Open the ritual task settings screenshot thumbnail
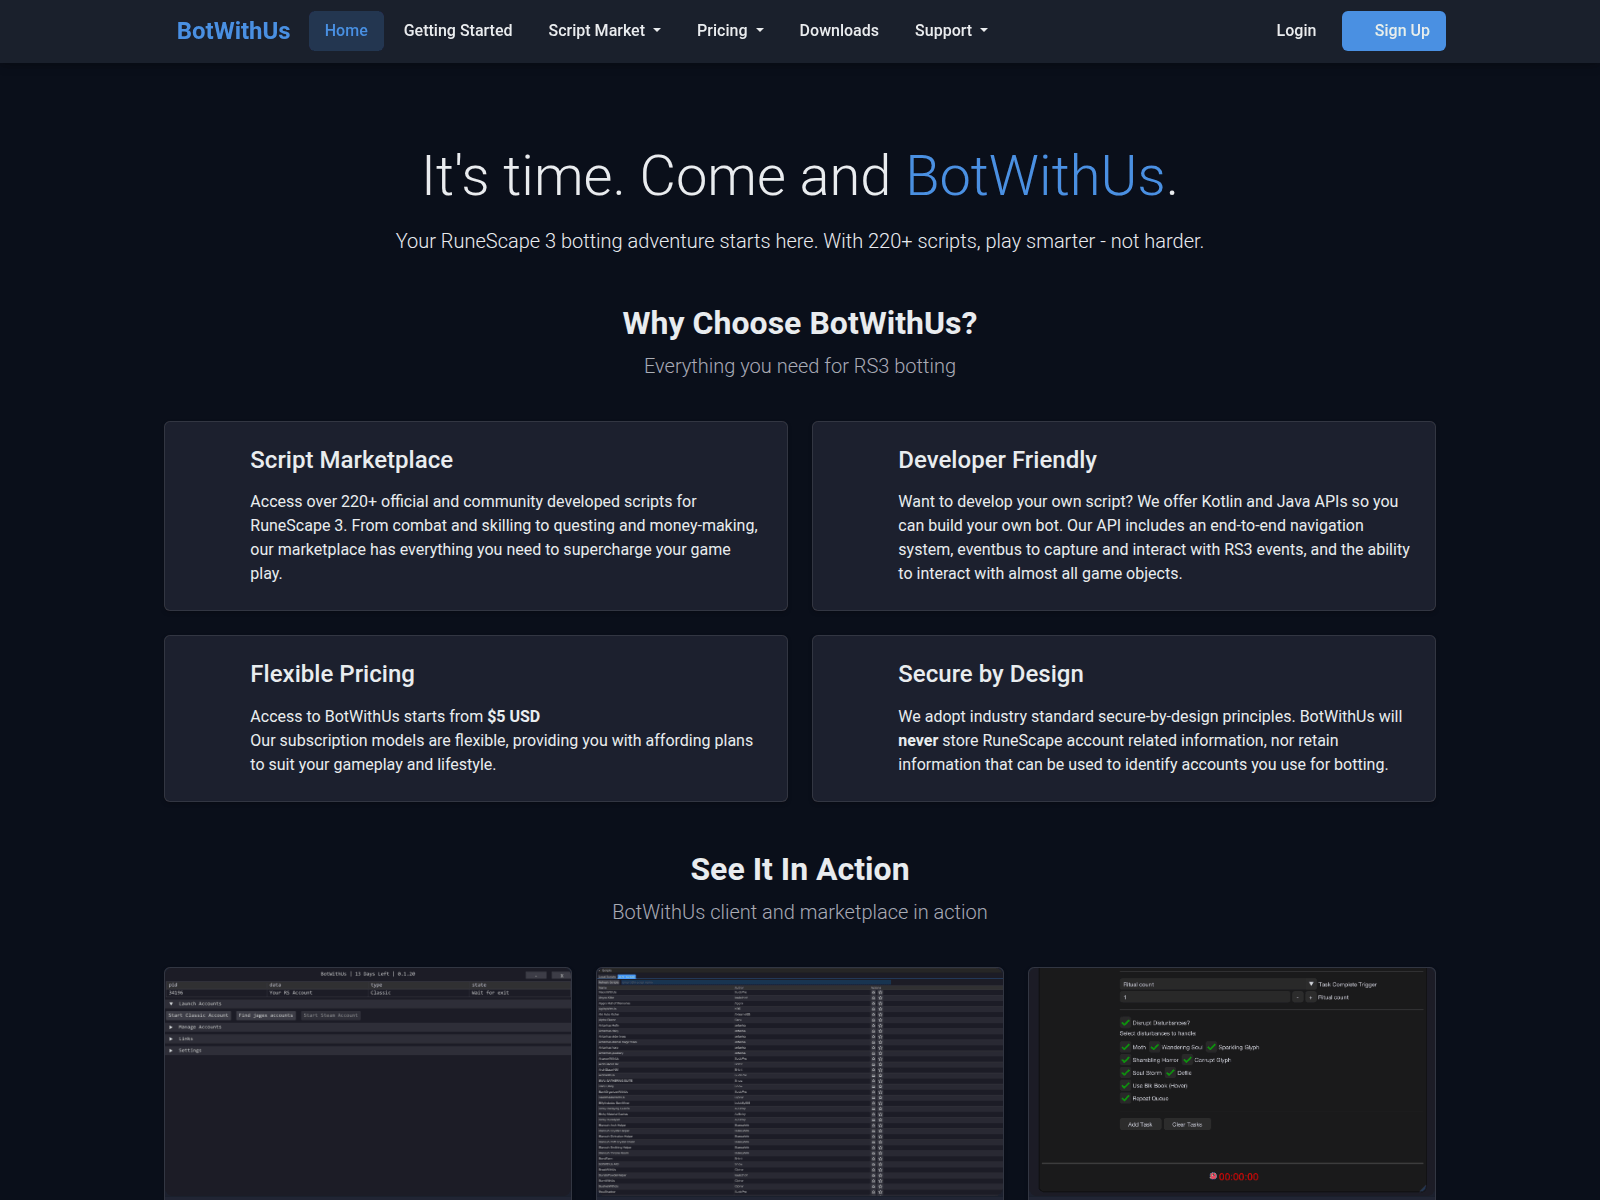 [1232, 1083]
